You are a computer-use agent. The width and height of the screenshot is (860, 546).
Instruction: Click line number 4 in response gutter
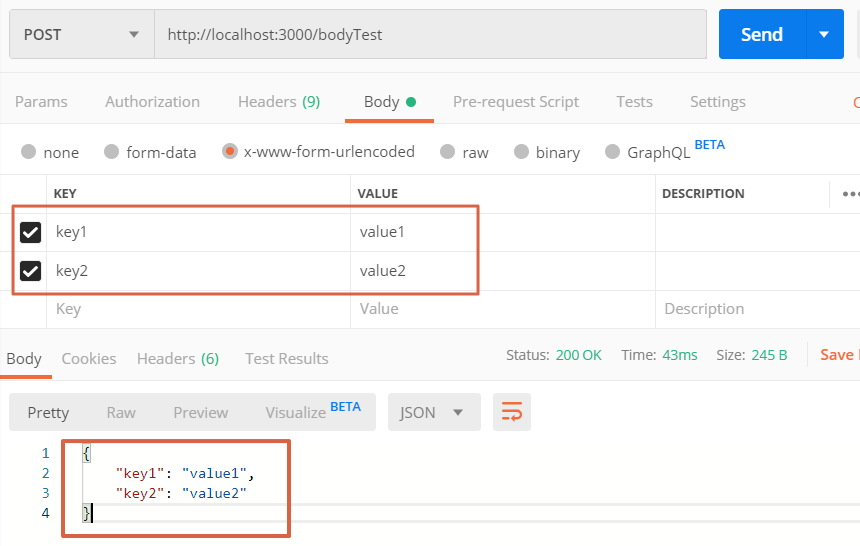pyautogui.click(x=46, y=513)
